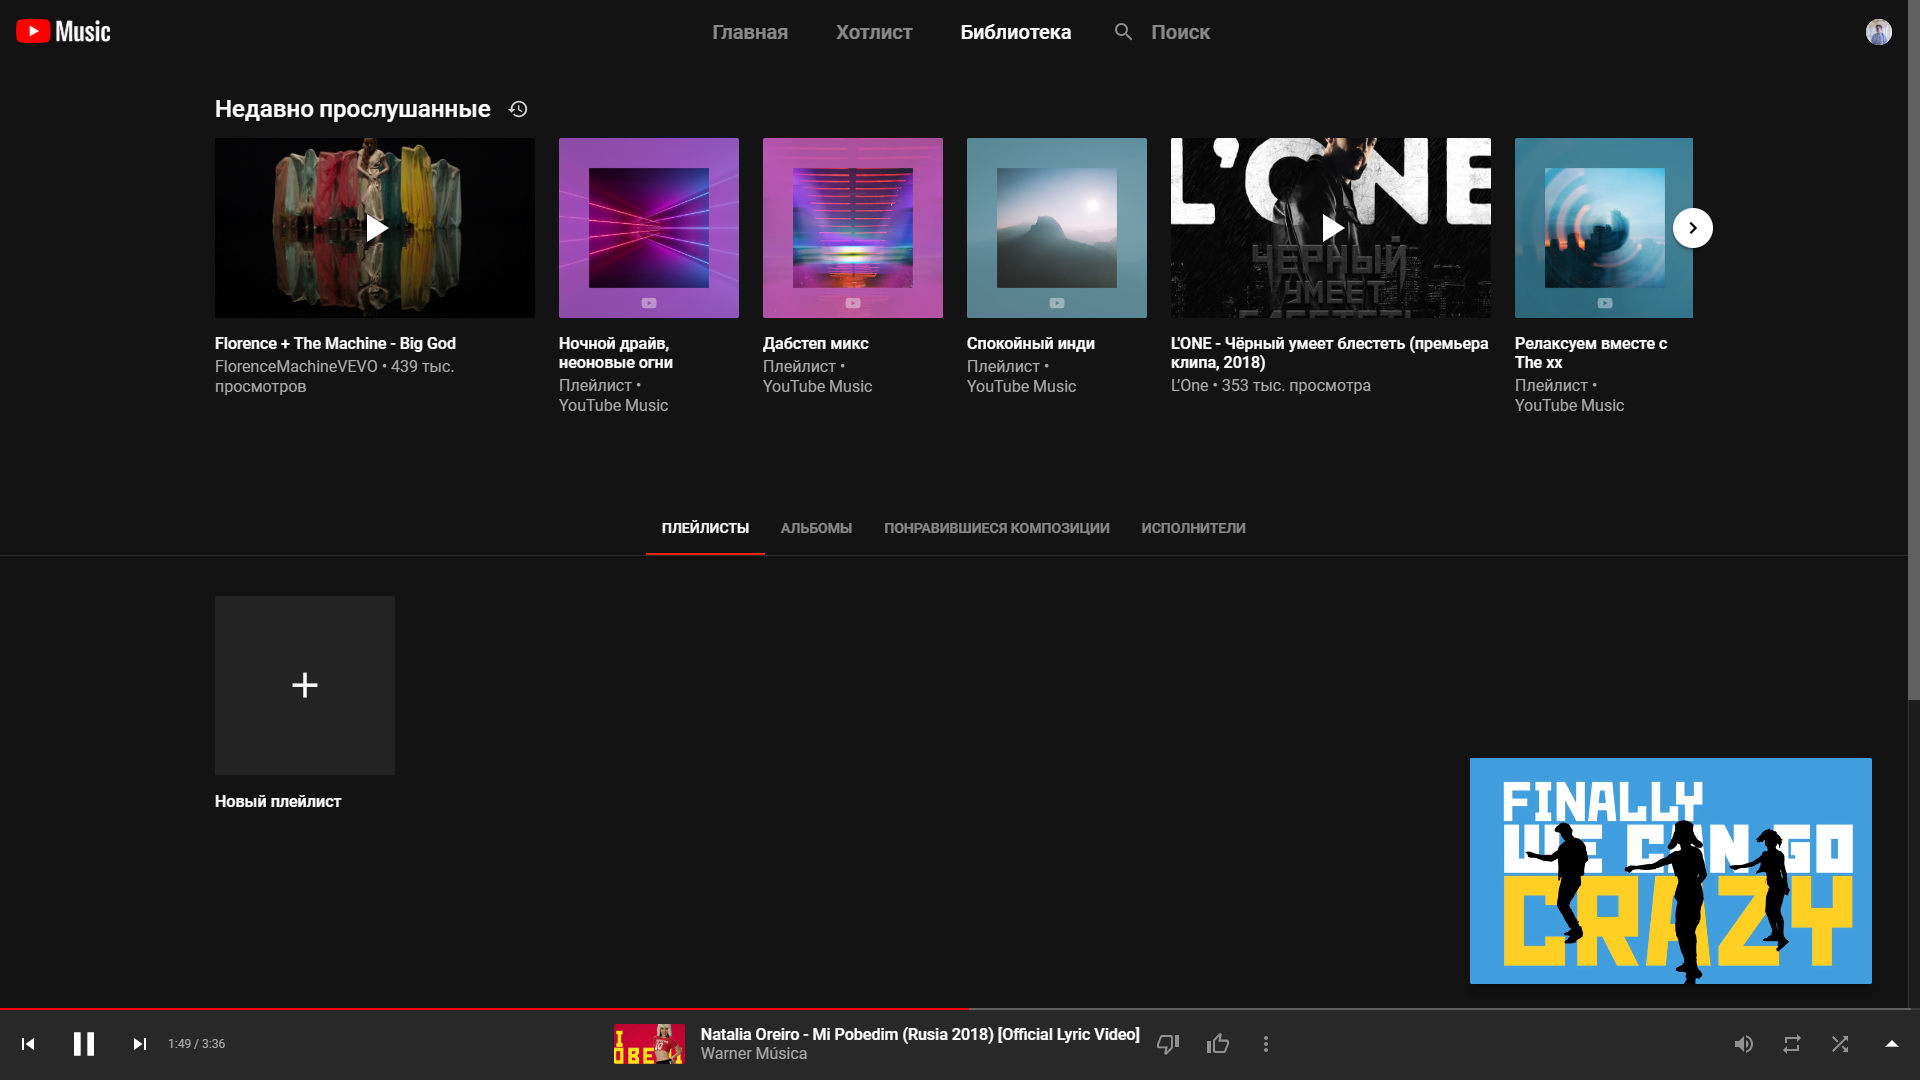Skip to the previous track
The width and height of the screenshot is (1920, 1080).
point(28,1044)
